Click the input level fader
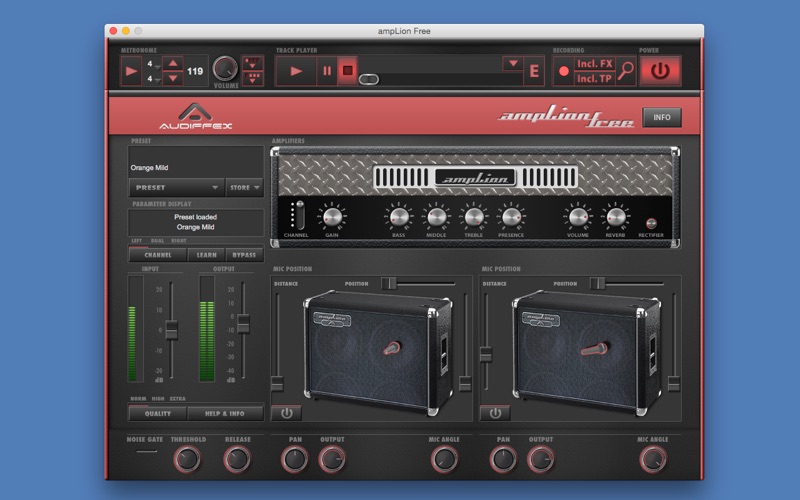800x500 pixels. pyautogui.click(x=171, y=330)
